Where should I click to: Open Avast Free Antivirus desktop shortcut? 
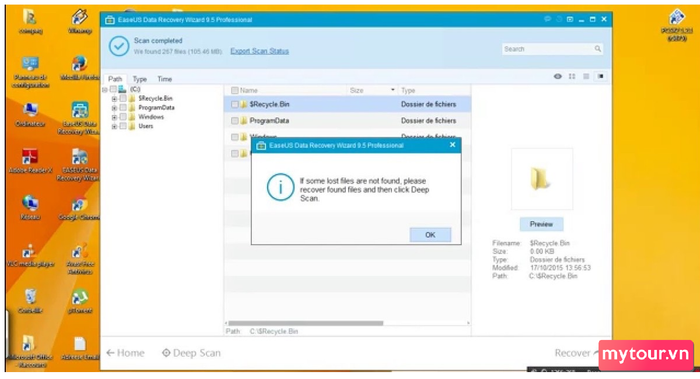click(x=79, y=259)
